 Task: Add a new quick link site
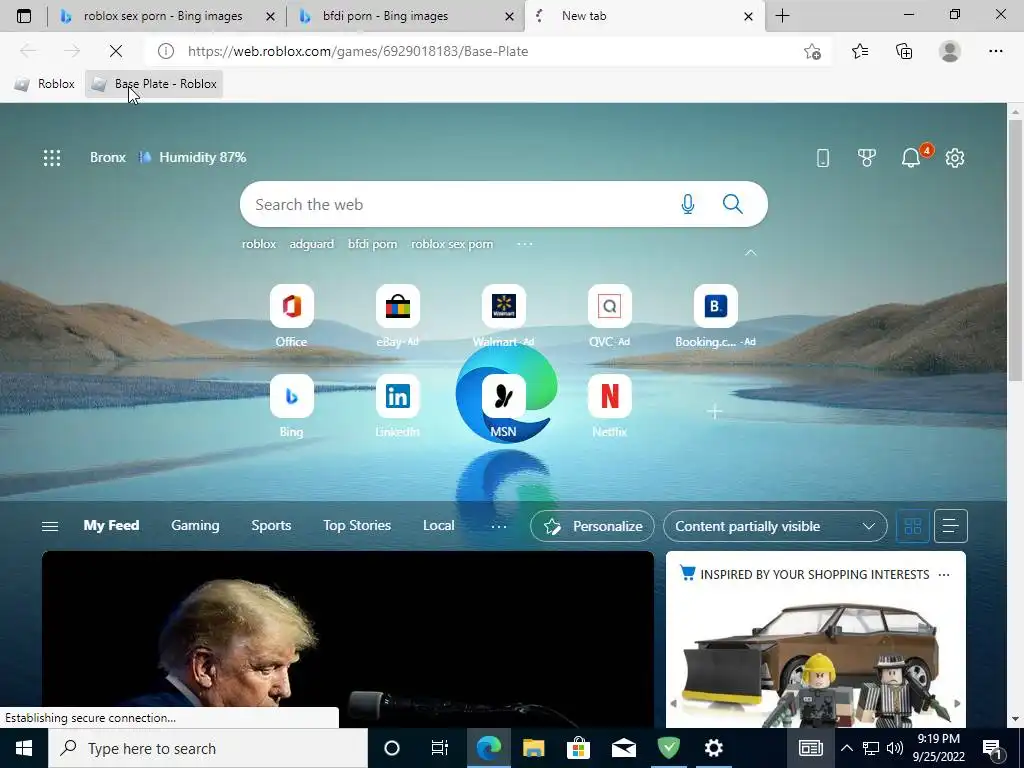[x=714, y=411]
